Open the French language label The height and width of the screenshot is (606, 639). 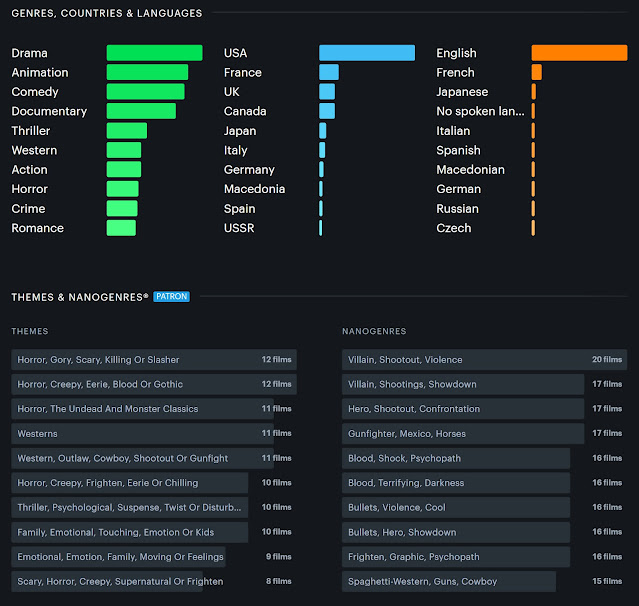click(x=455, y=73)
